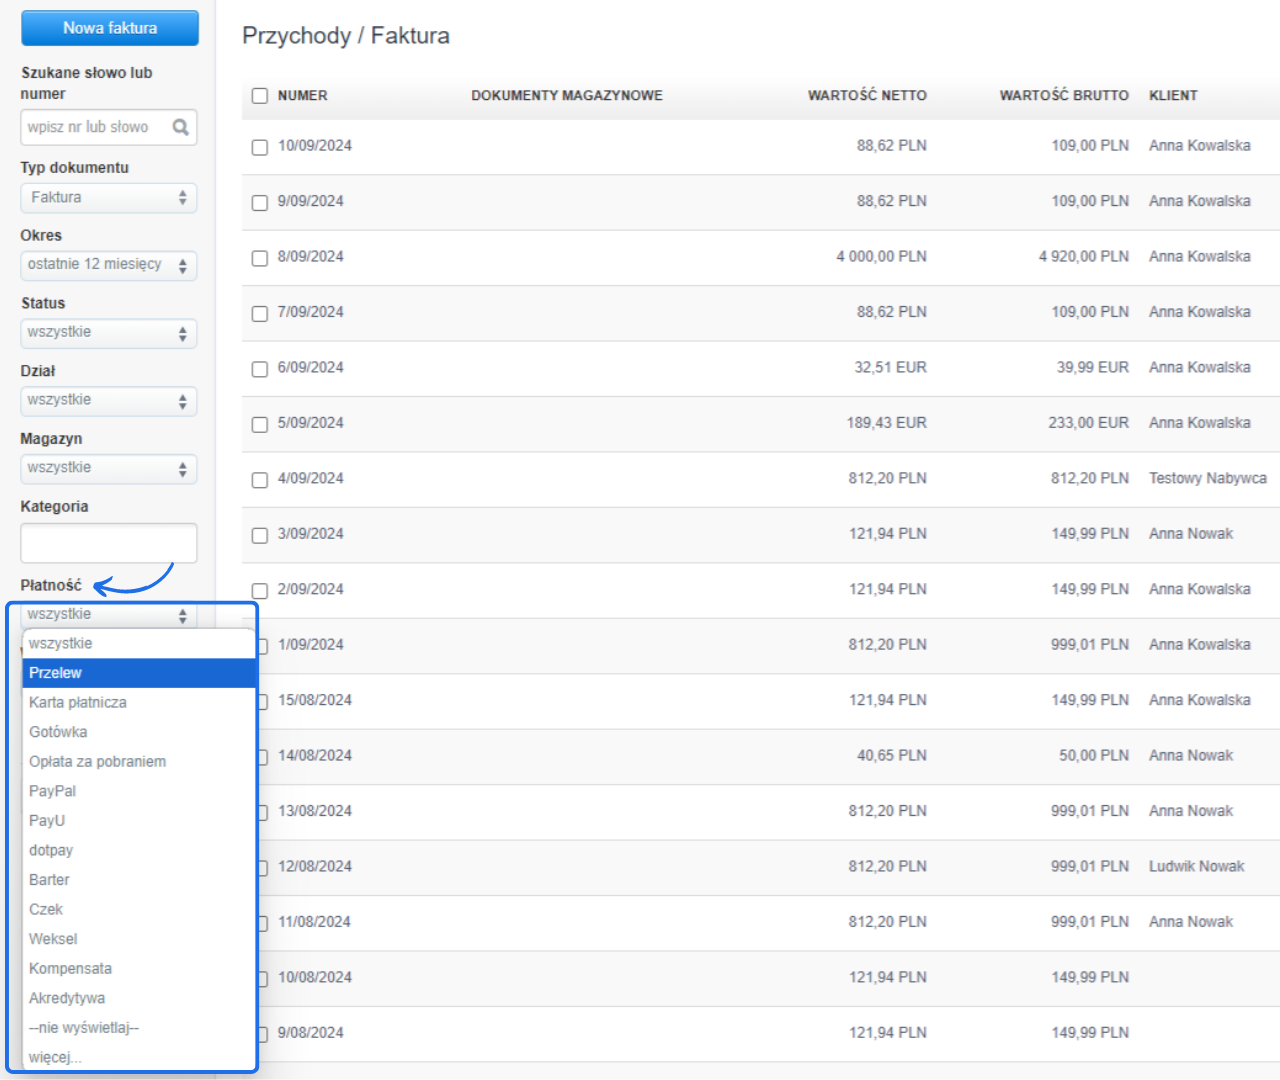Check the box for invoice 10/09/2024
The width and height of the screenshot is (1280, 1080).
[x=260, y=147]
